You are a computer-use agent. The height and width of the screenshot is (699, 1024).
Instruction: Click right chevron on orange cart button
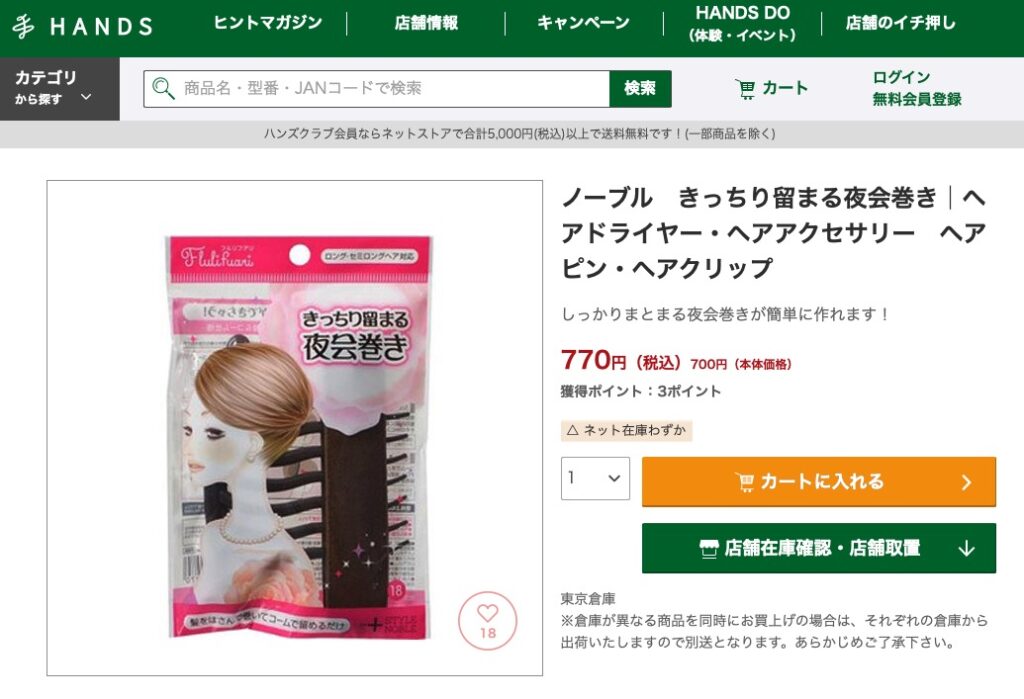pos(967,483)
